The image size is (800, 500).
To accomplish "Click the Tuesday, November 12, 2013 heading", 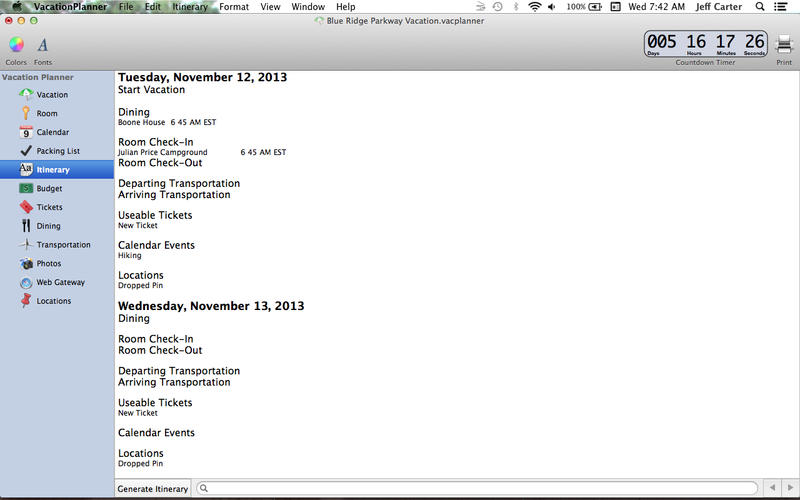I will (203, 77).
